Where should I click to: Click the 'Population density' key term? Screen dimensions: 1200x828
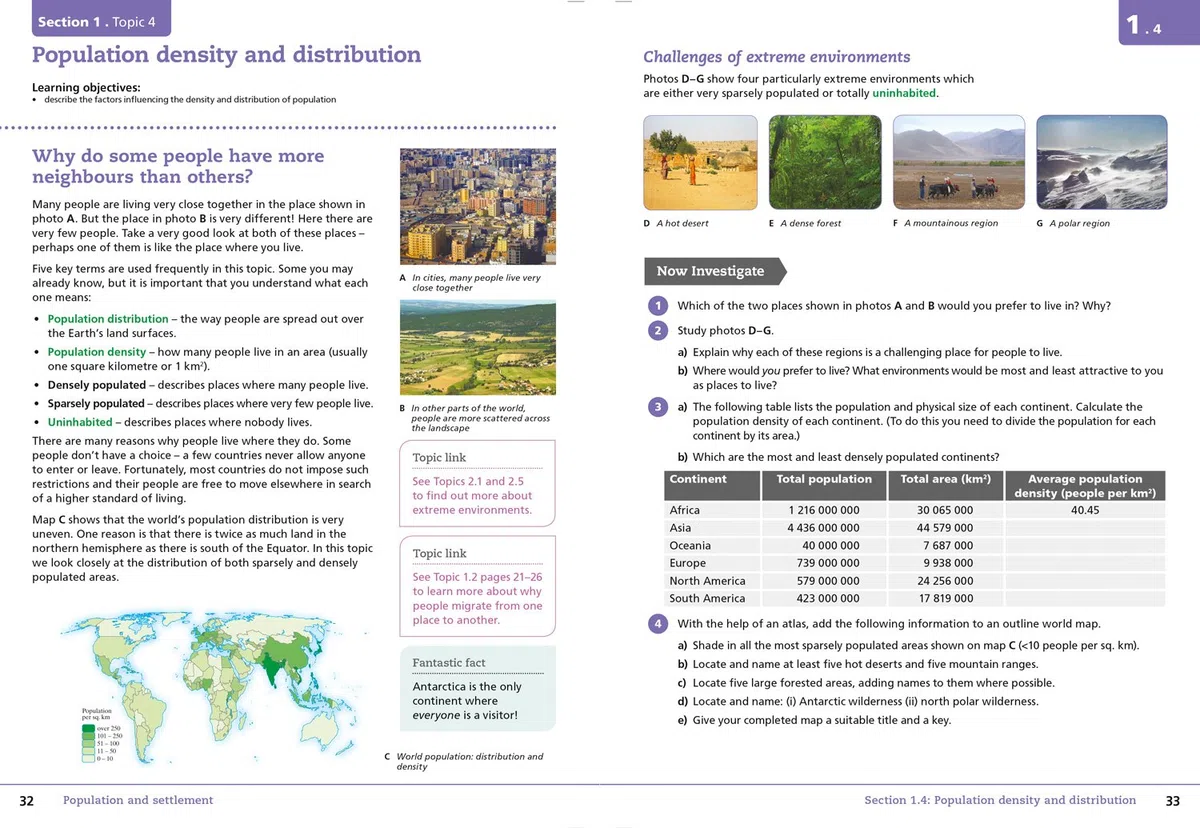point(97,352)
